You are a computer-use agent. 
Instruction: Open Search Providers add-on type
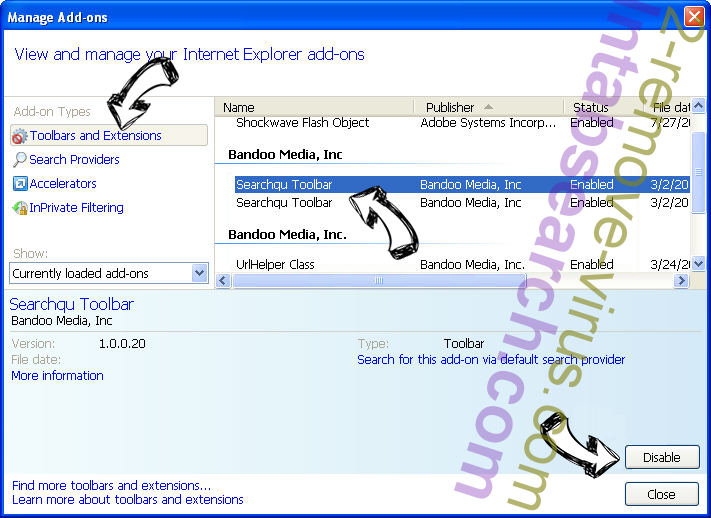74,160
